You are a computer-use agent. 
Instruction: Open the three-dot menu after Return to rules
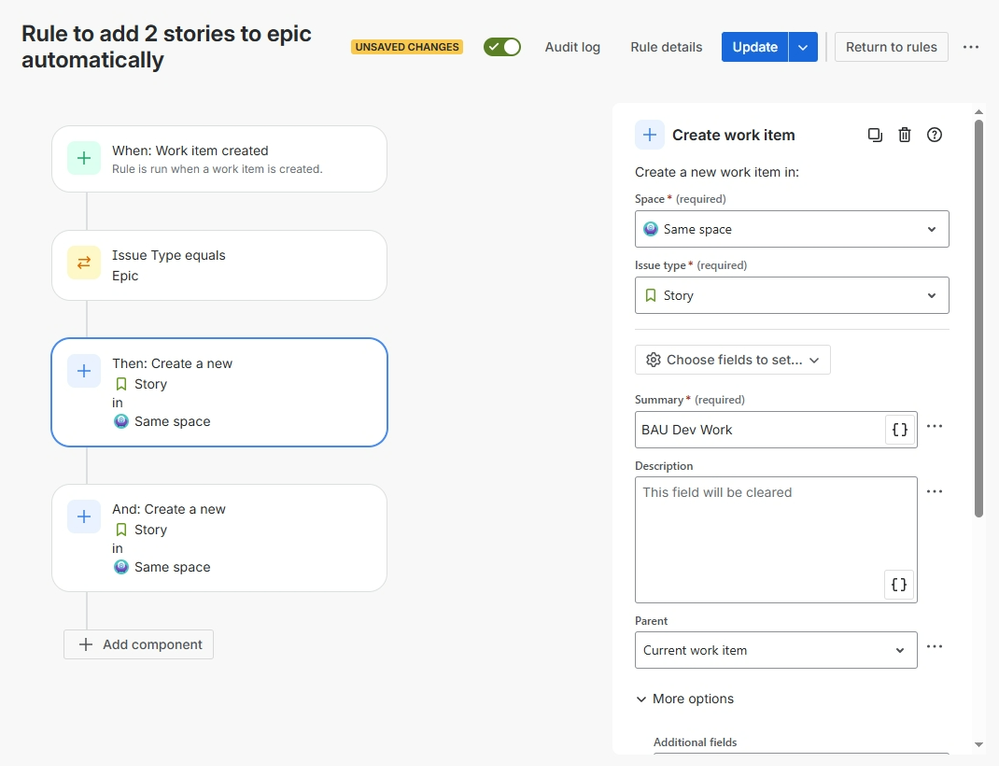pos(971,47)
